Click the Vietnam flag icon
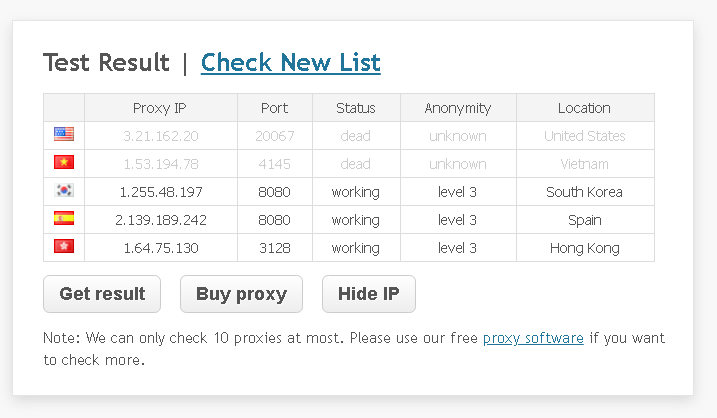717x418 pixels. coord(64,163)
